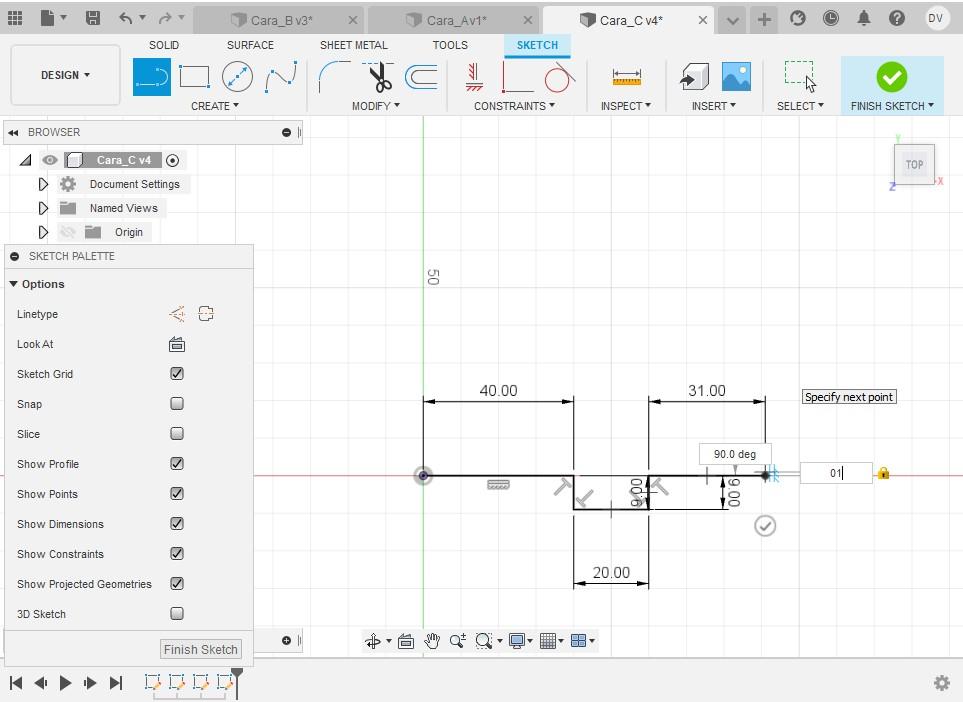Open the DESIGN workspace dropdown

65,75
